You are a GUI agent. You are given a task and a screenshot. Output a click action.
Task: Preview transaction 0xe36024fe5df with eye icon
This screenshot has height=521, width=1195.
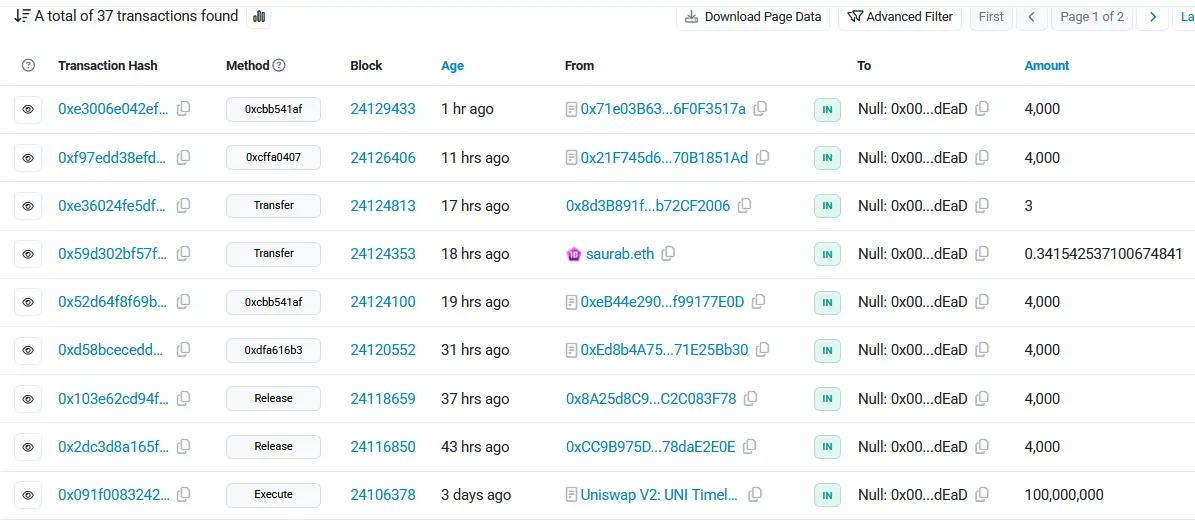tap(28, 206)
